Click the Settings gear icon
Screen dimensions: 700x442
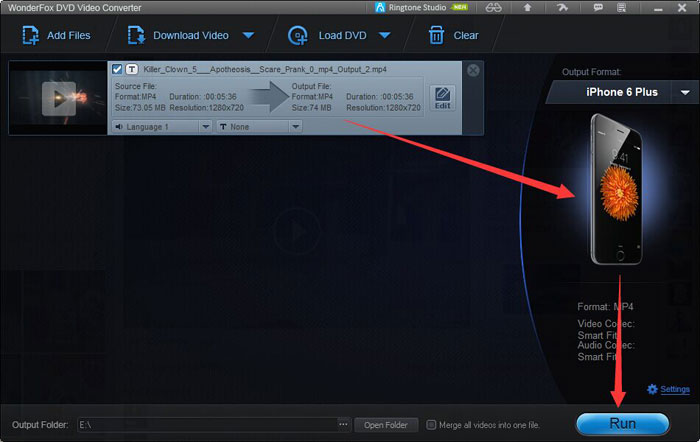[x=652, y=389]
